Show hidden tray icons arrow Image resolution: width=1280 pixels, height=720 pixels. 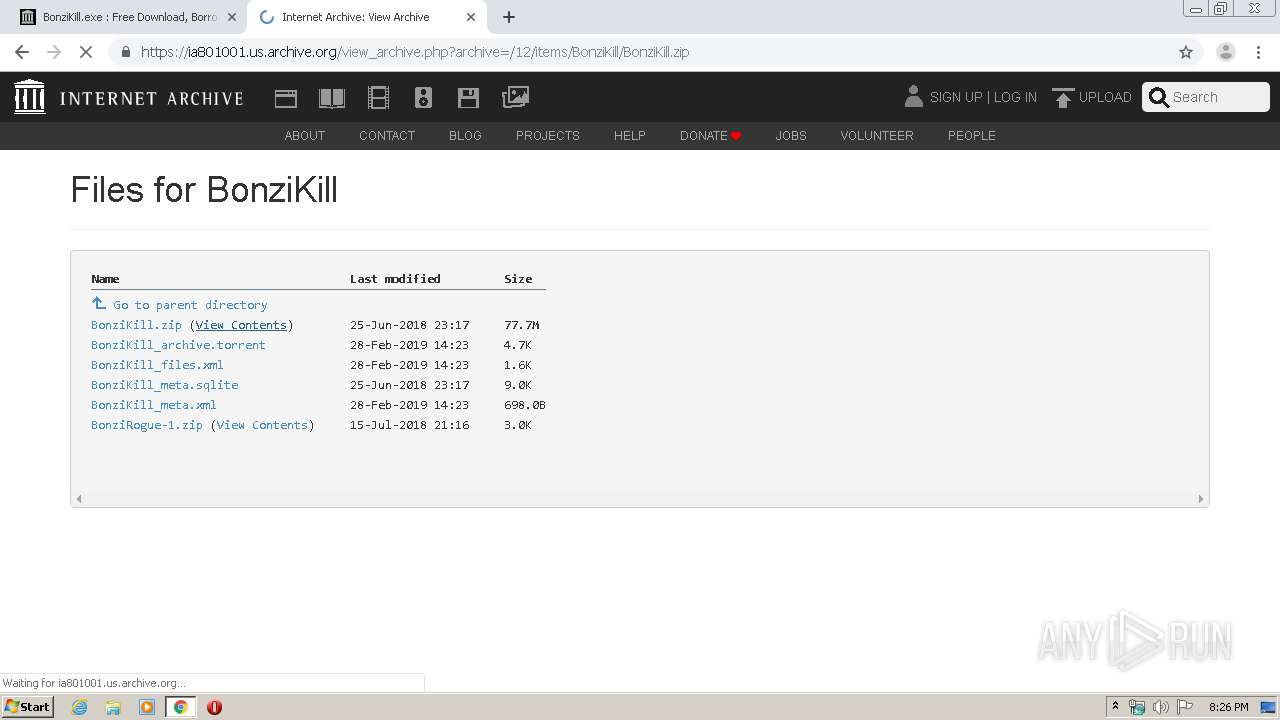point(1115,707)
